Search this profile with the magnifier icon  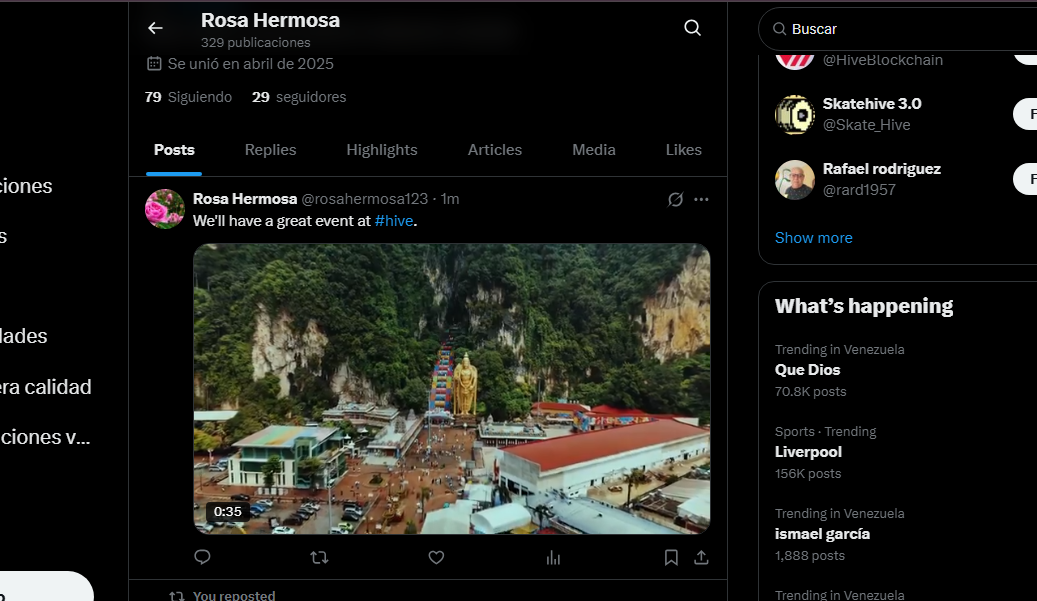[692, 28]
